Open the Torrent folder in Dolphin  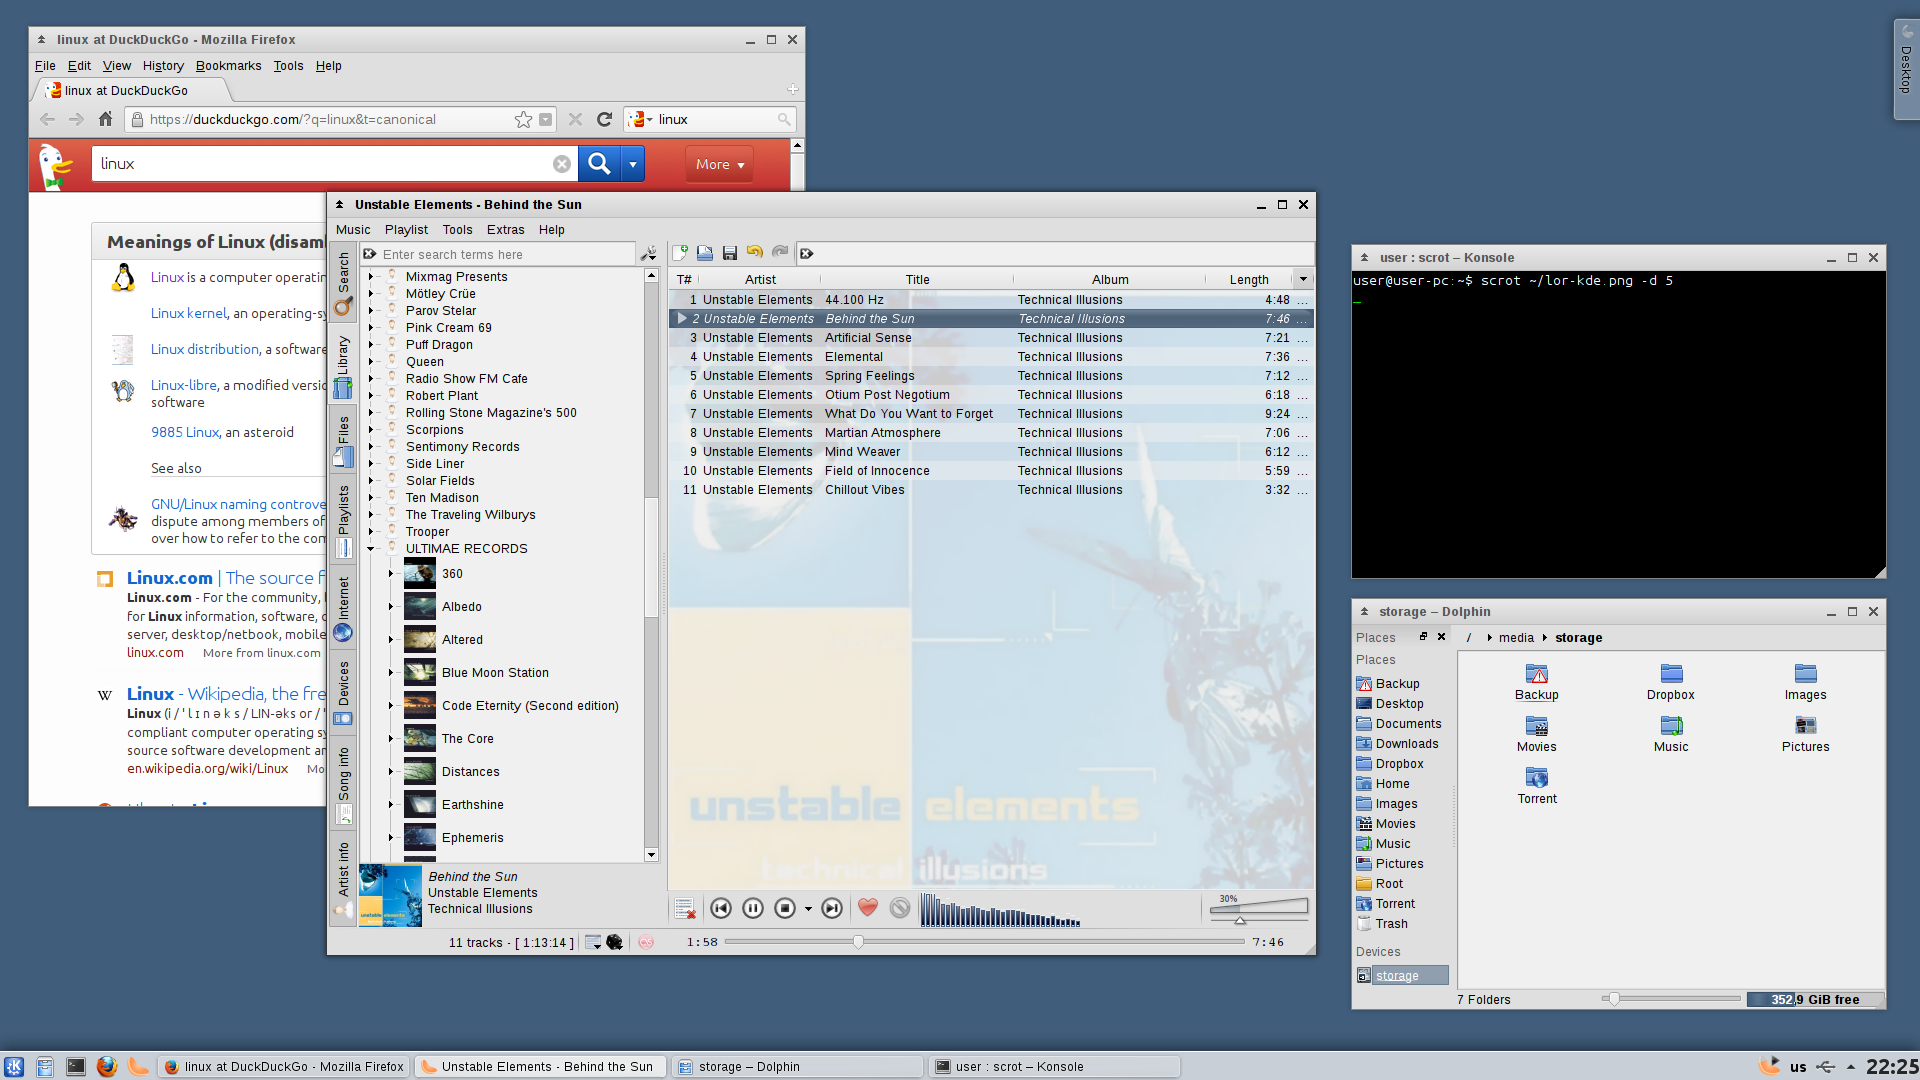pyautogui.click(x=1537, y=786)
